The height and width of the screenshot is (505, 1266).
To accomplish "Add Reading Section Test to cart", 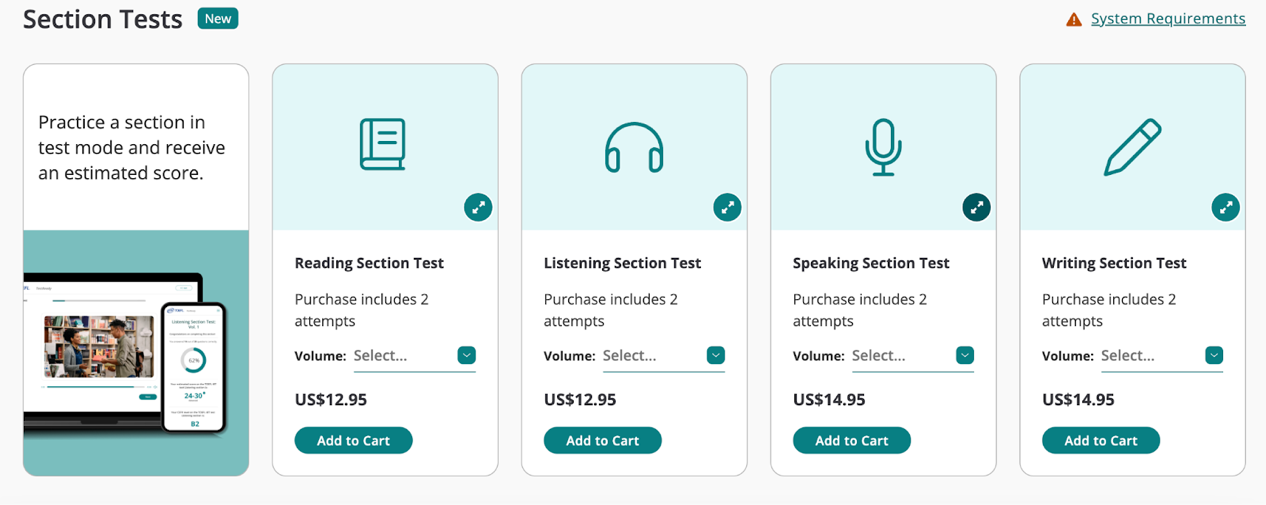I will click(x=353, y=440).
